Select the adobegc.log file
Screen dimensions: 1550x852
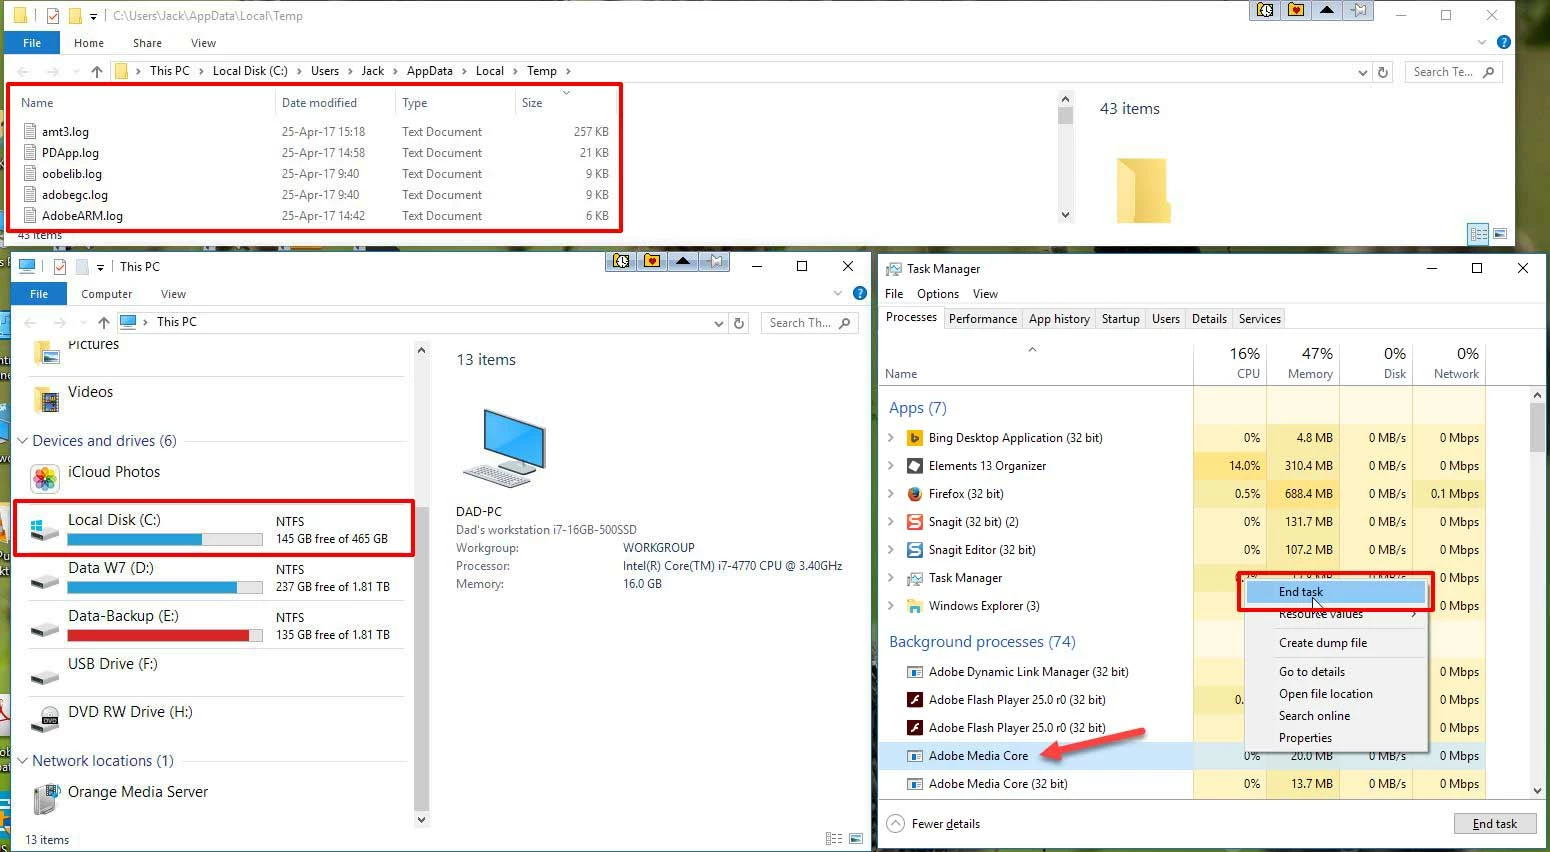pos(75,194)
